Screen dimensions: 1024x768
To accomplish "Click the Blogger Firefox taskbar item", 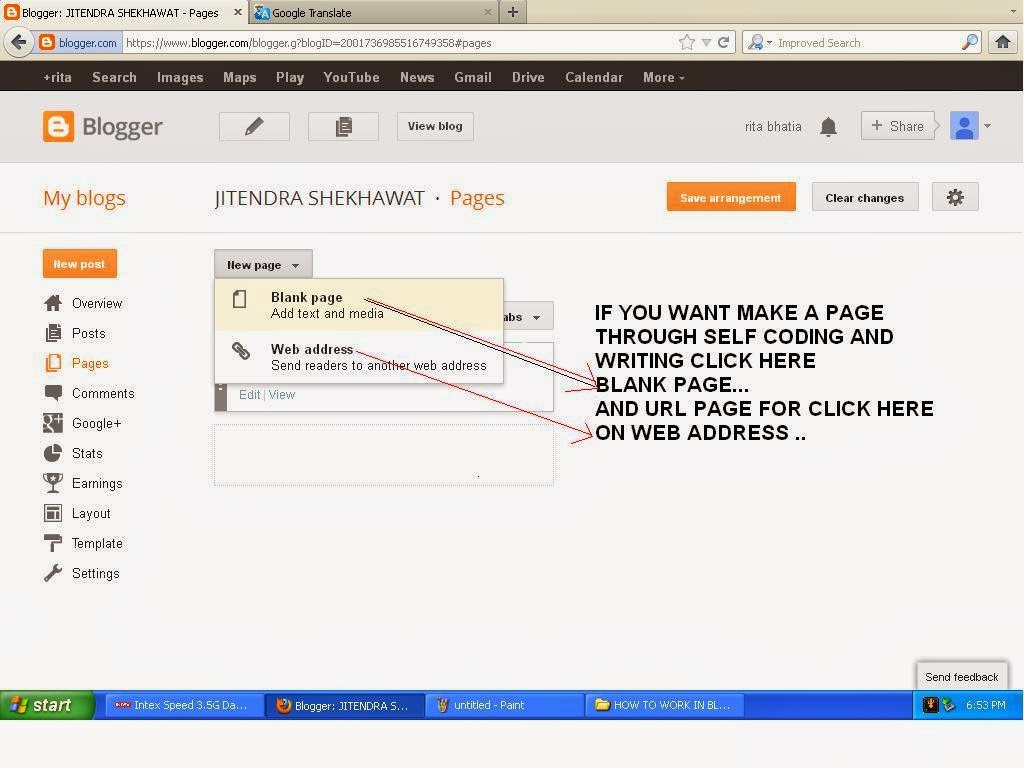I will [x=345, y=705].
